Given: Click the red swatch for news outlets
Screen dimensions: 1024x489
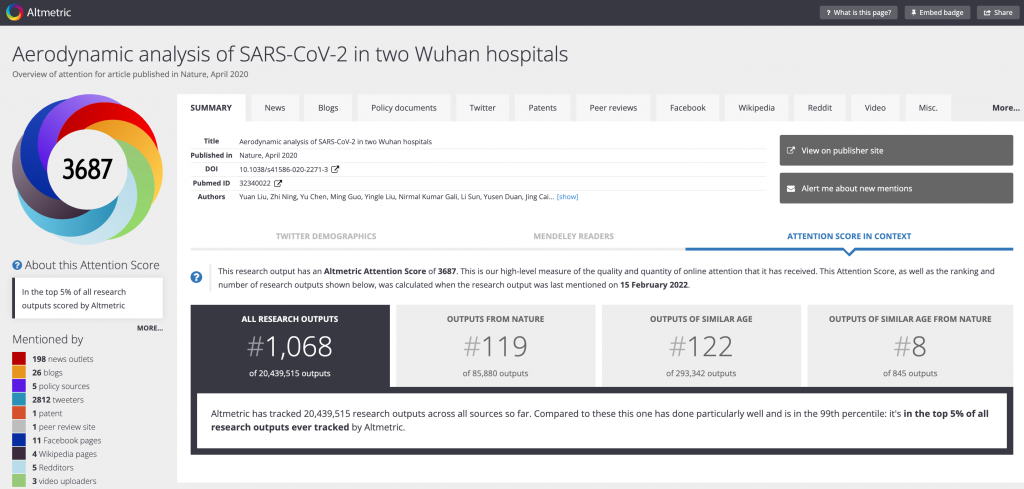Looking at the screenshot, I should point(19,358).
